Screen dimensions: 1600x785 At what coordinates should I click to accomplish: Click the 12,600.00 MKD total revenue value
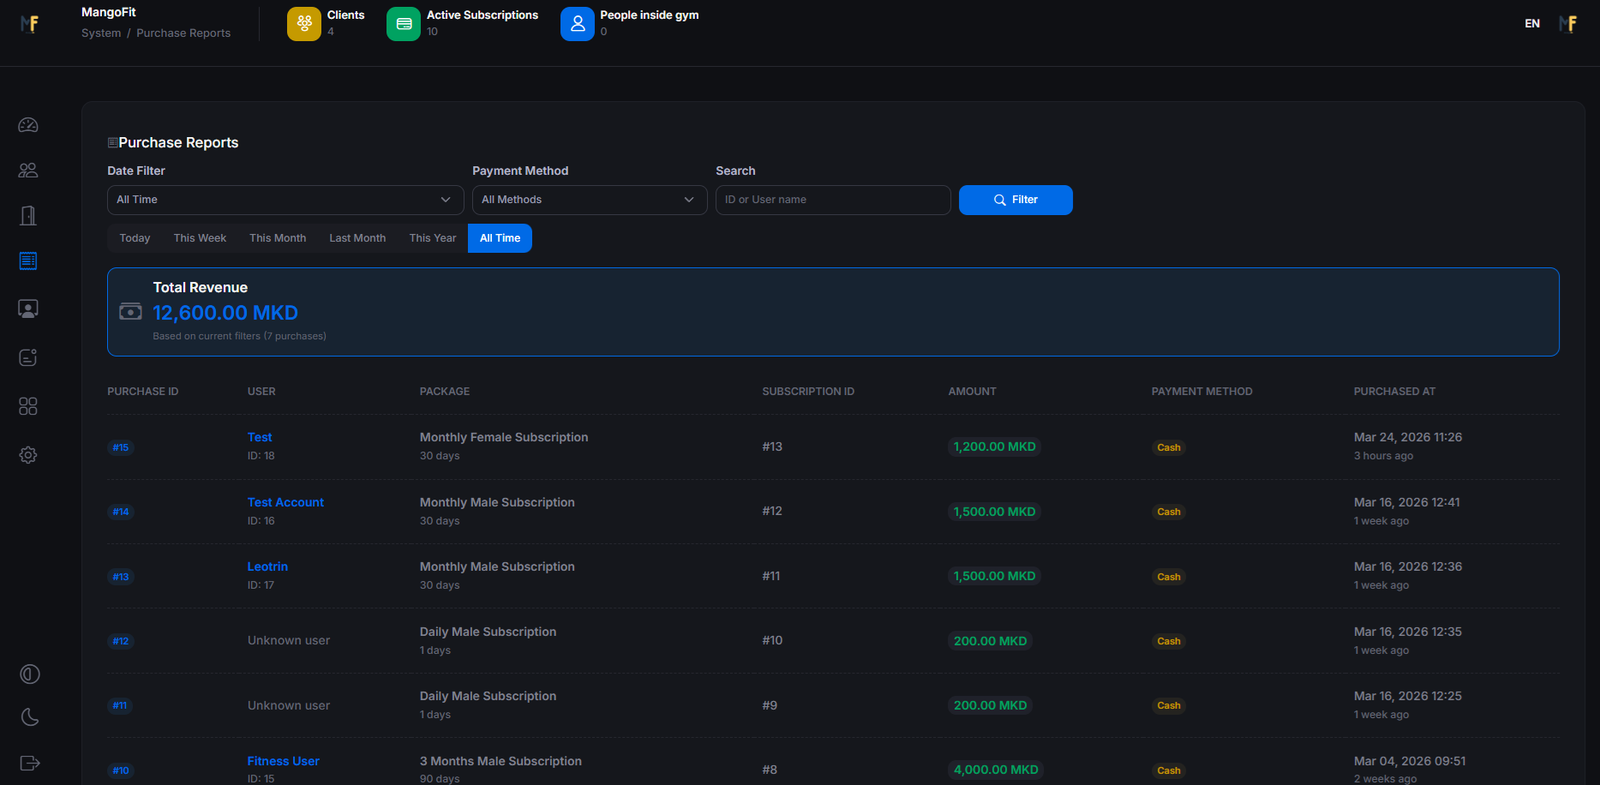pos(225,313)
